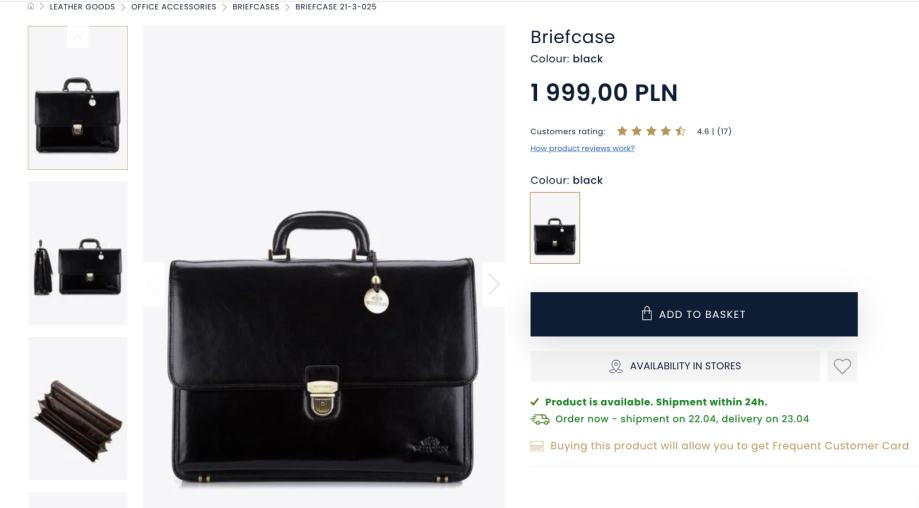This screenshot has height=508, width=919.
Task: Go to the Briefcases breadcrumb category
Action: (x=256, y=7)
